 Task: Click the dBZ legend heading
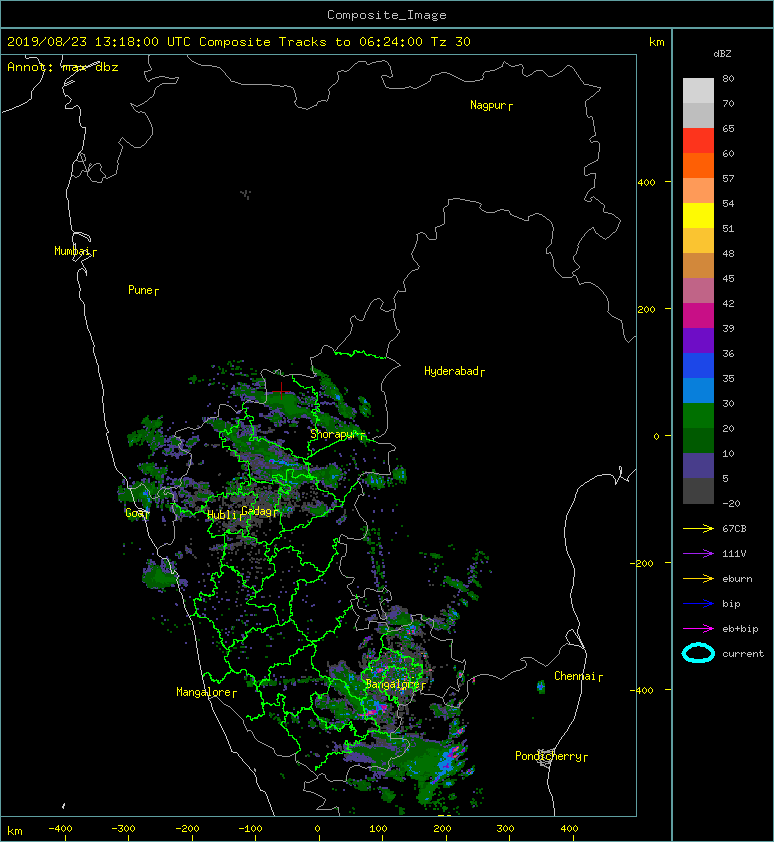click(722, 54)
